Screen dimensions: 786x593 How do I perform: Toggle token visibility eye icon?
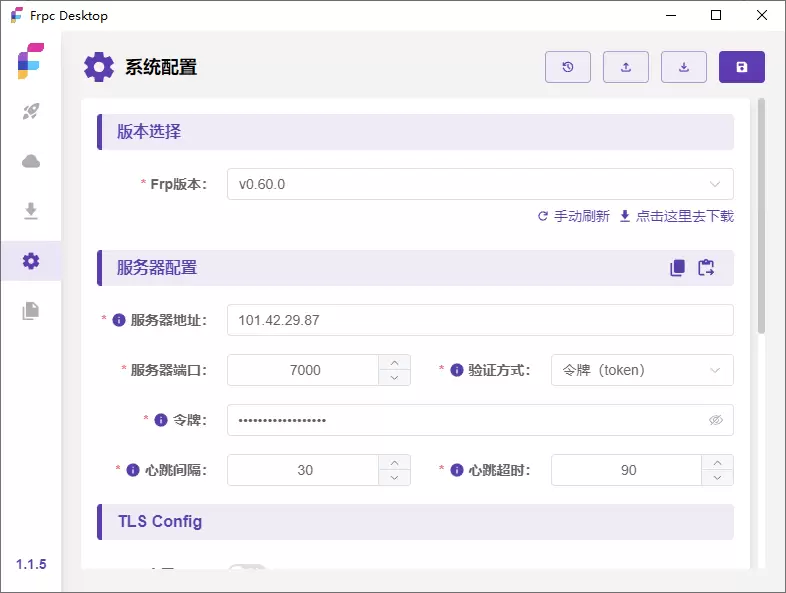tap(716, 420)
